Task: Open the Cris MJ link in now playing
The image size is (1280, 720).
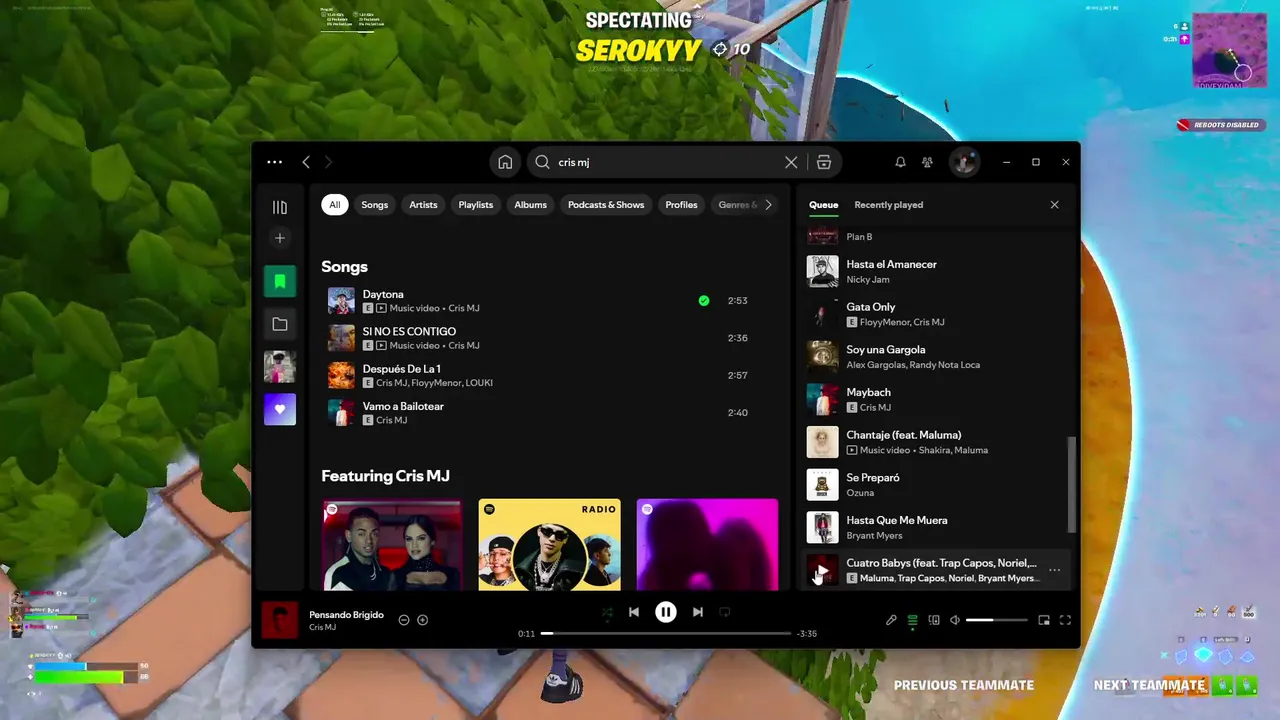Action: point(322,628)
